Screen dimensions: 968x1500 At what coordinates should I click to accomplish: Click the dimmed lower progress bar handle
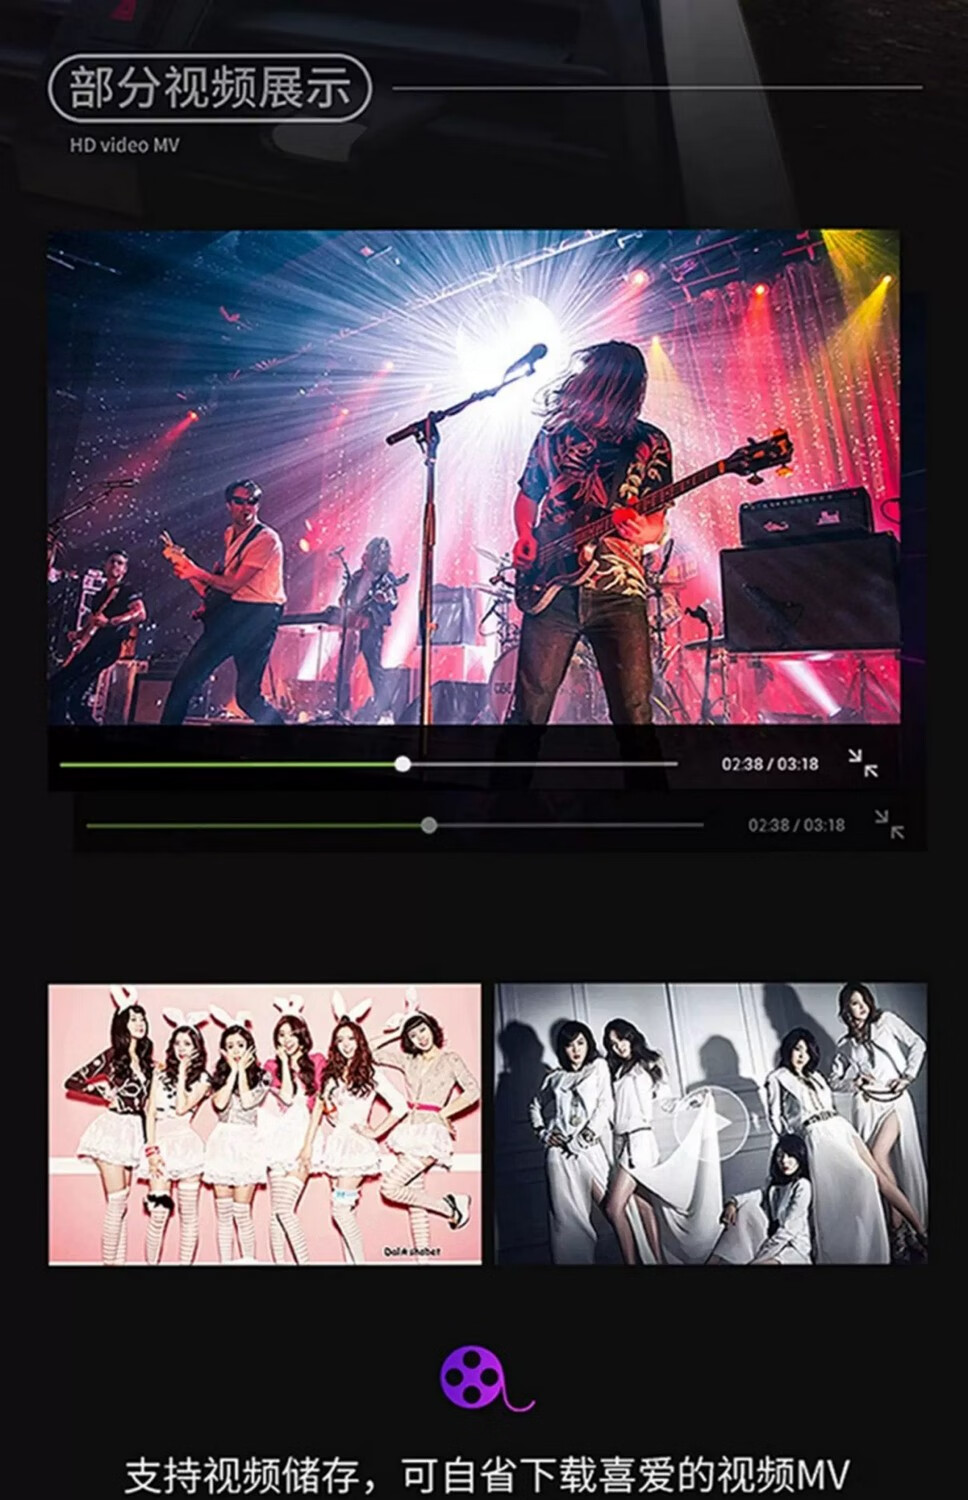[x=429, y=825]
